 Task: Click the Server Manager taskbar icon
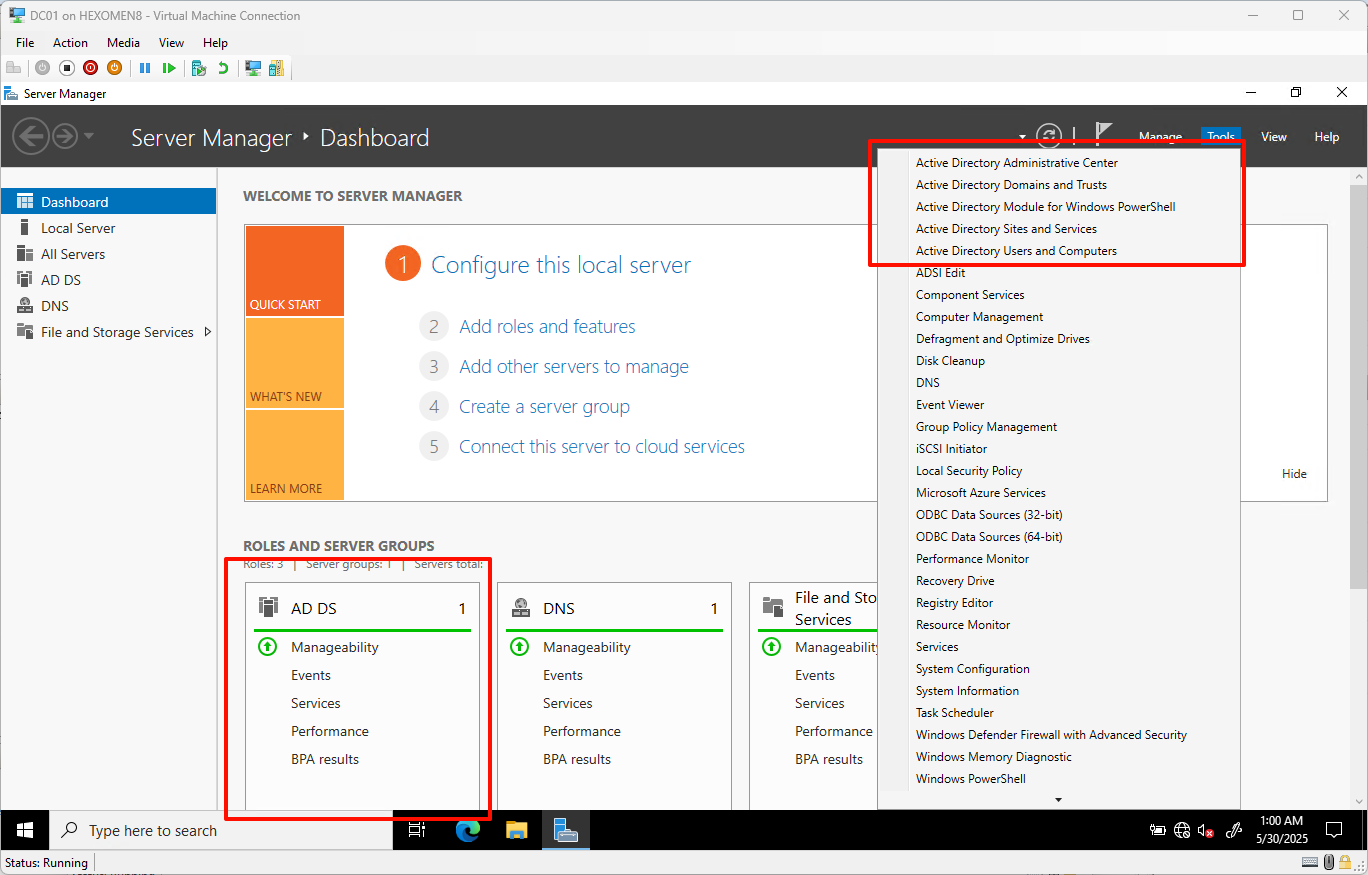point(566,830)
